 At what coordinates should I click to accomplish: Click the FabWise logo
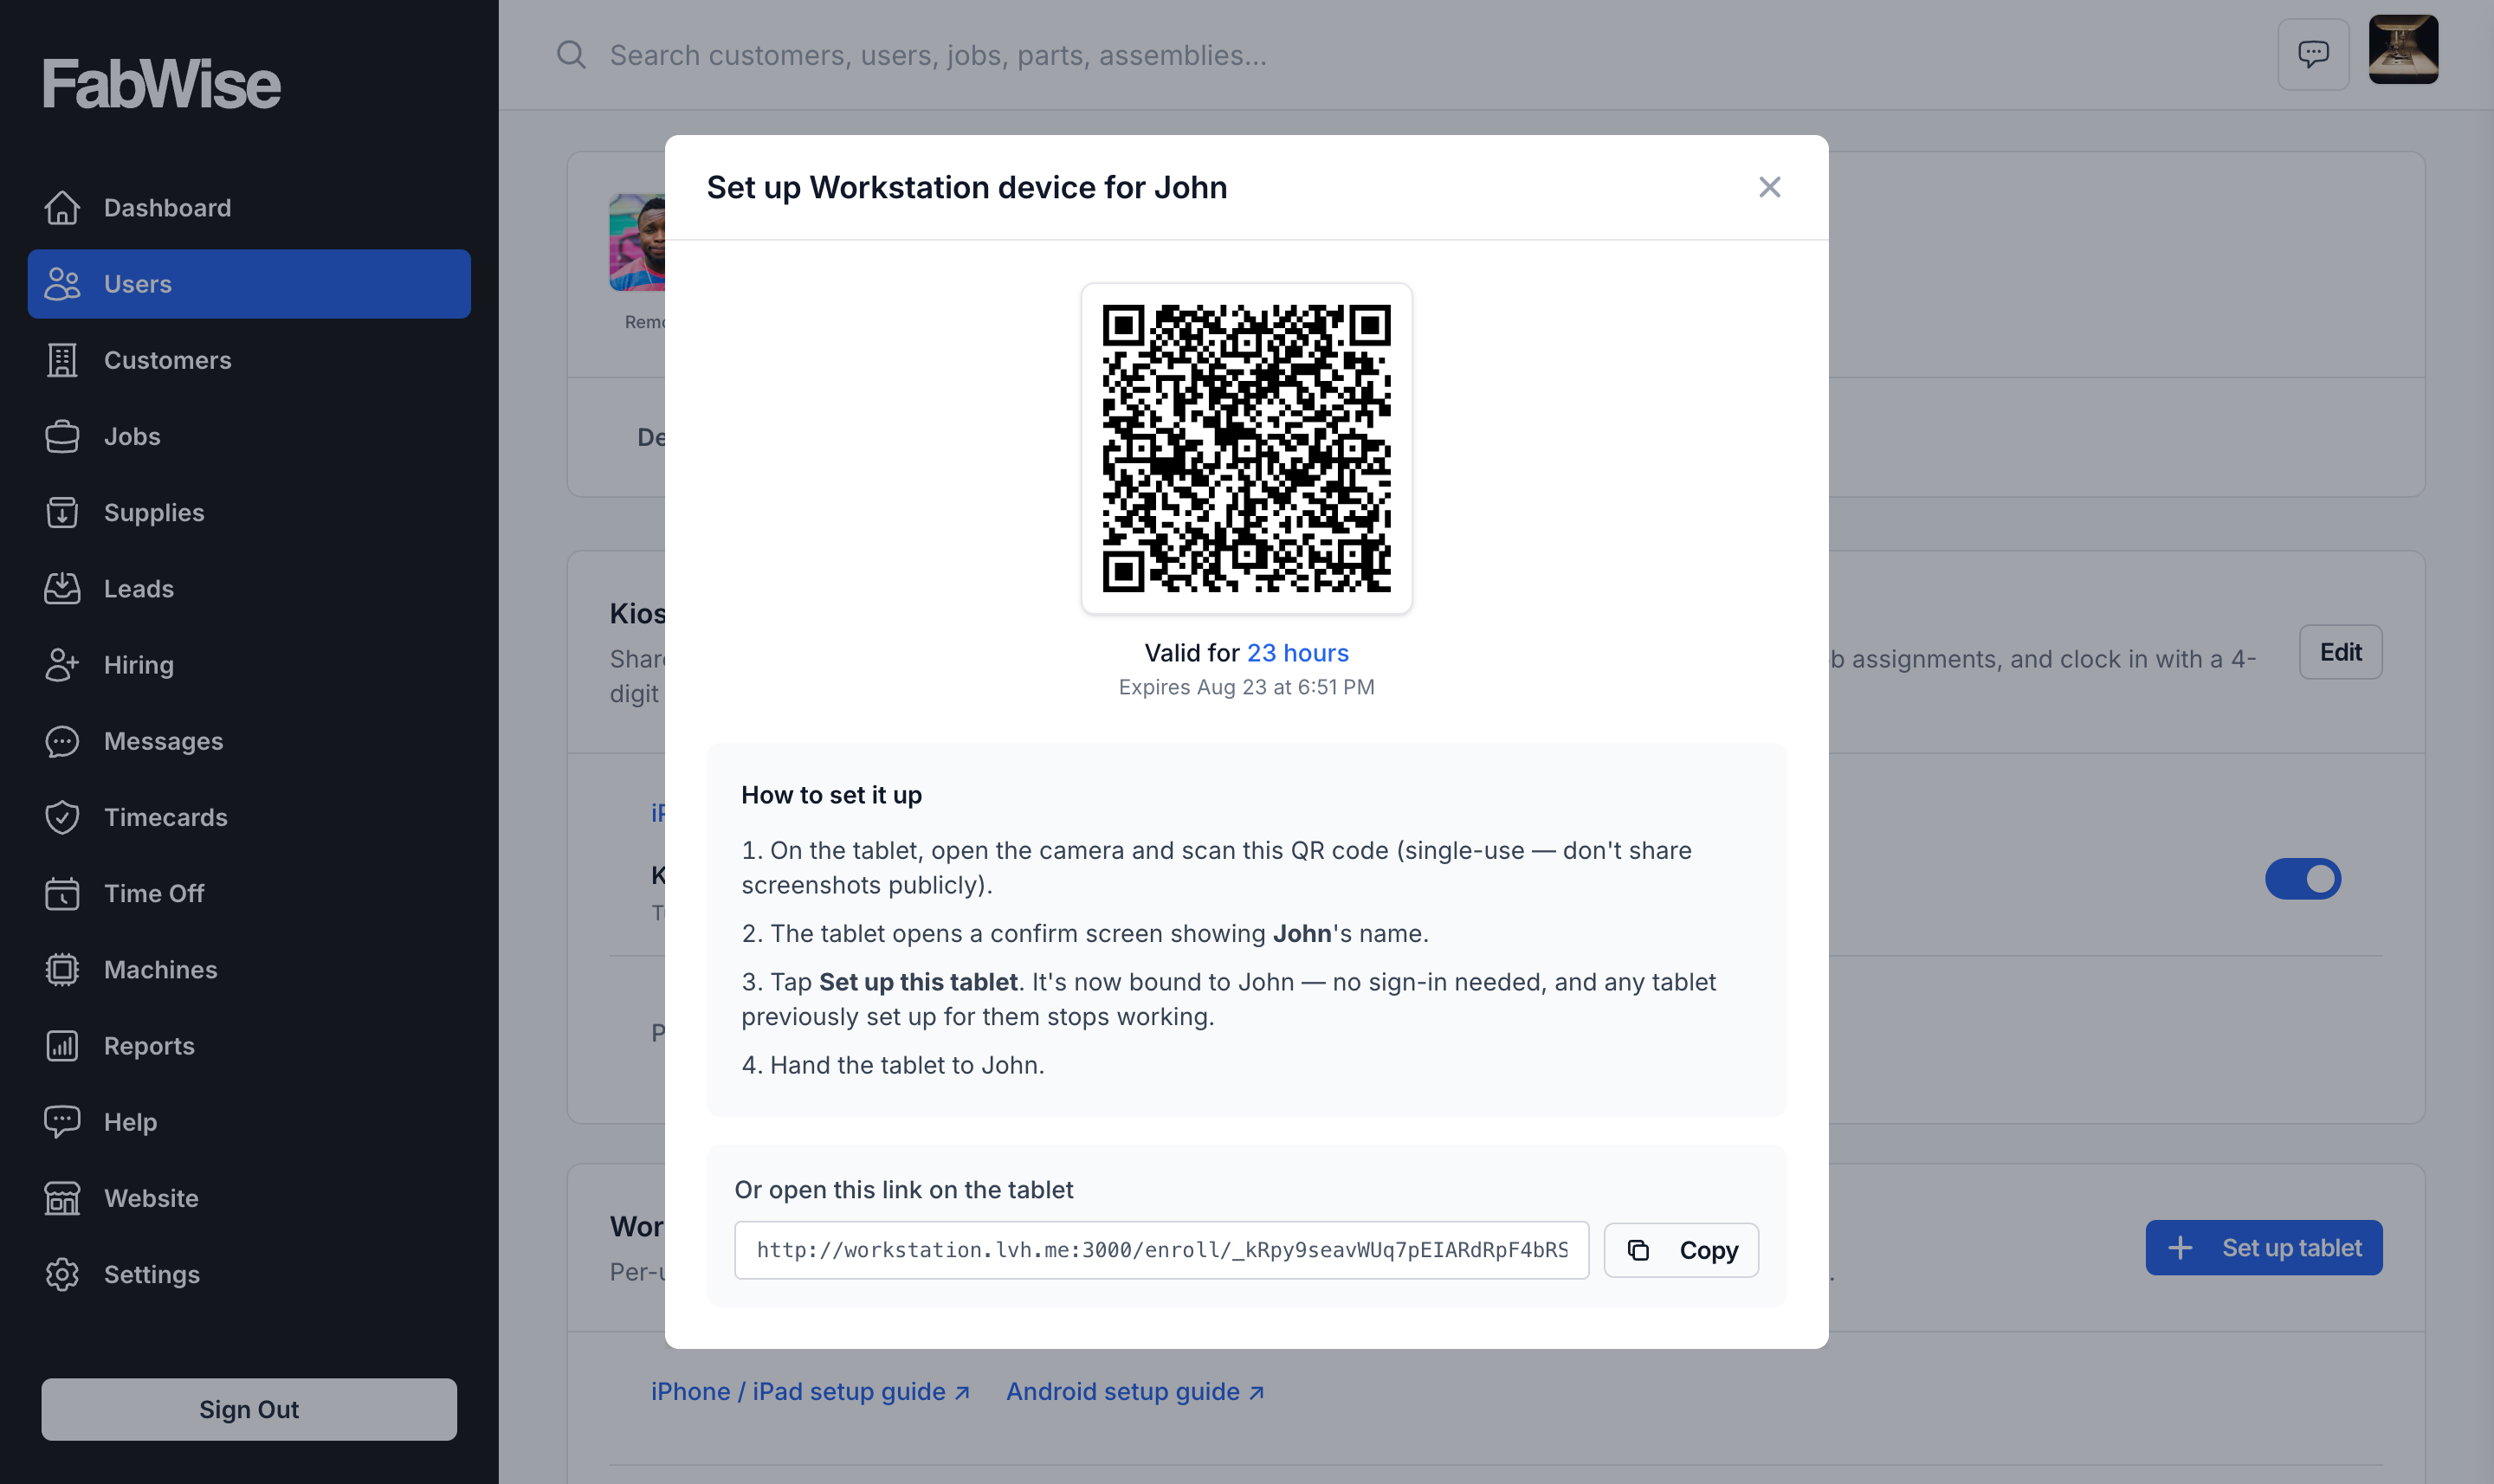coord(161,84)
